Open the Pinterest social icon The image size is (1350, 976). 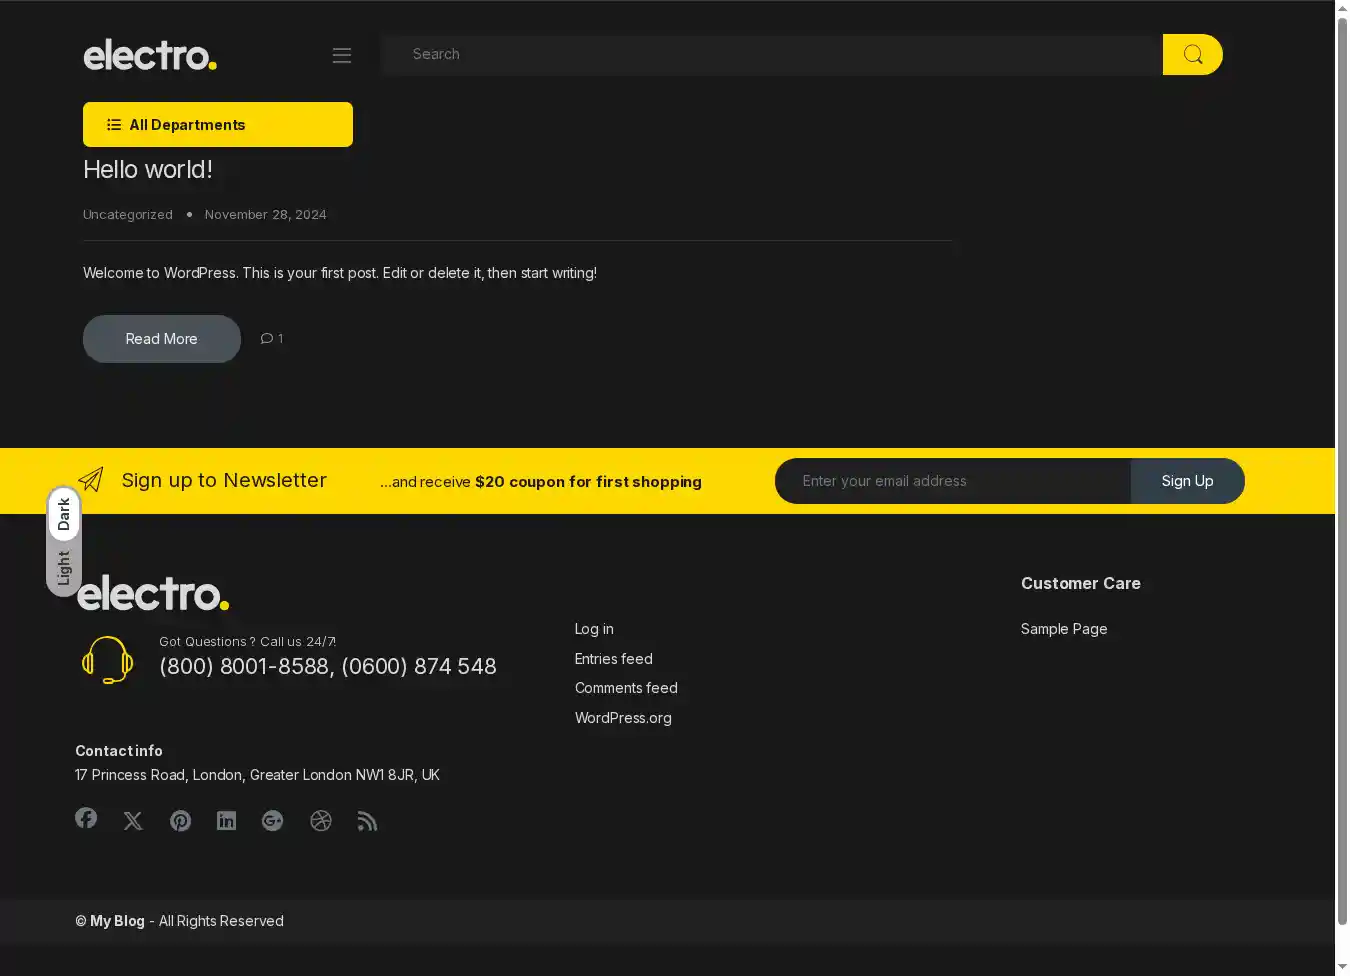tap(180, 821)
